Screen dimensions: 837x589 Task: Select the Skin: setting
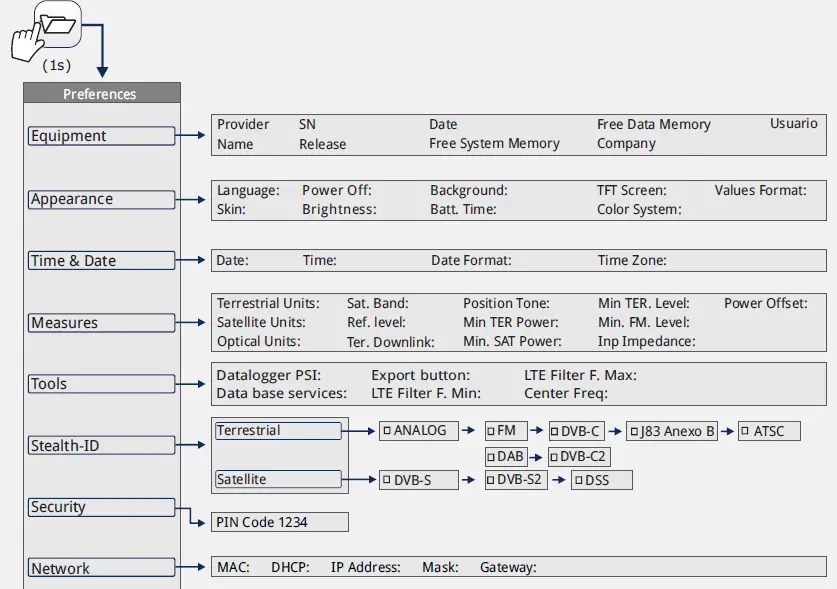click(231, 209)
